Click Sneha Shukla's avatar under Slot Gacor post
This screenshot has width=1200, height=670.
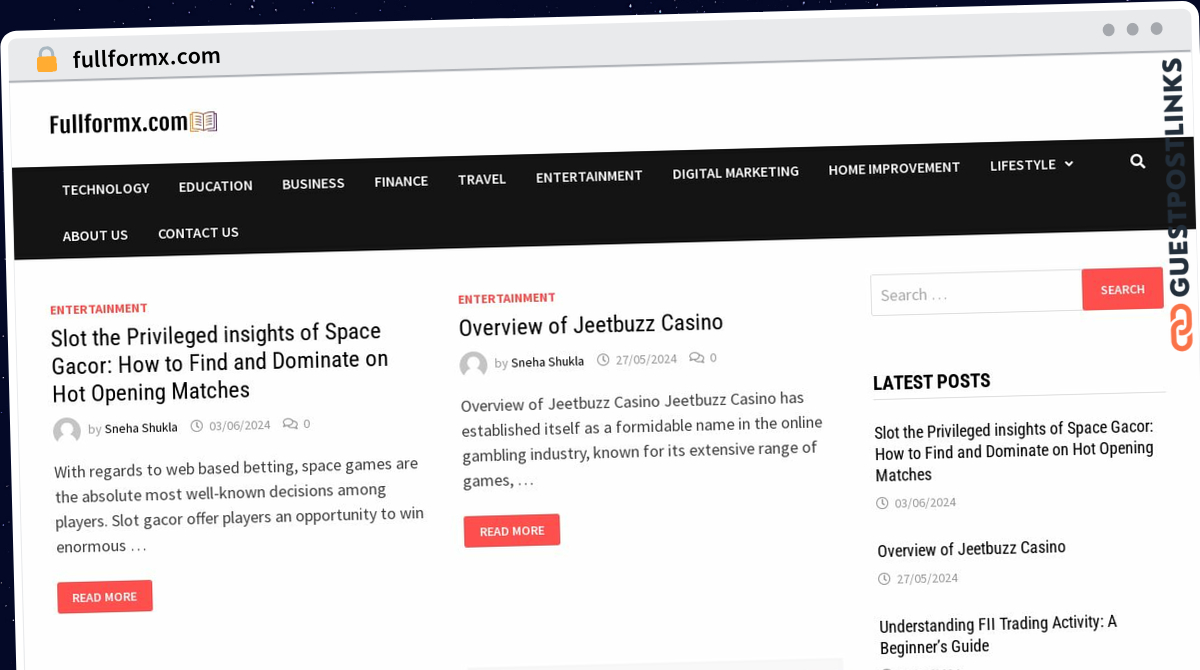tap(67, 431)
